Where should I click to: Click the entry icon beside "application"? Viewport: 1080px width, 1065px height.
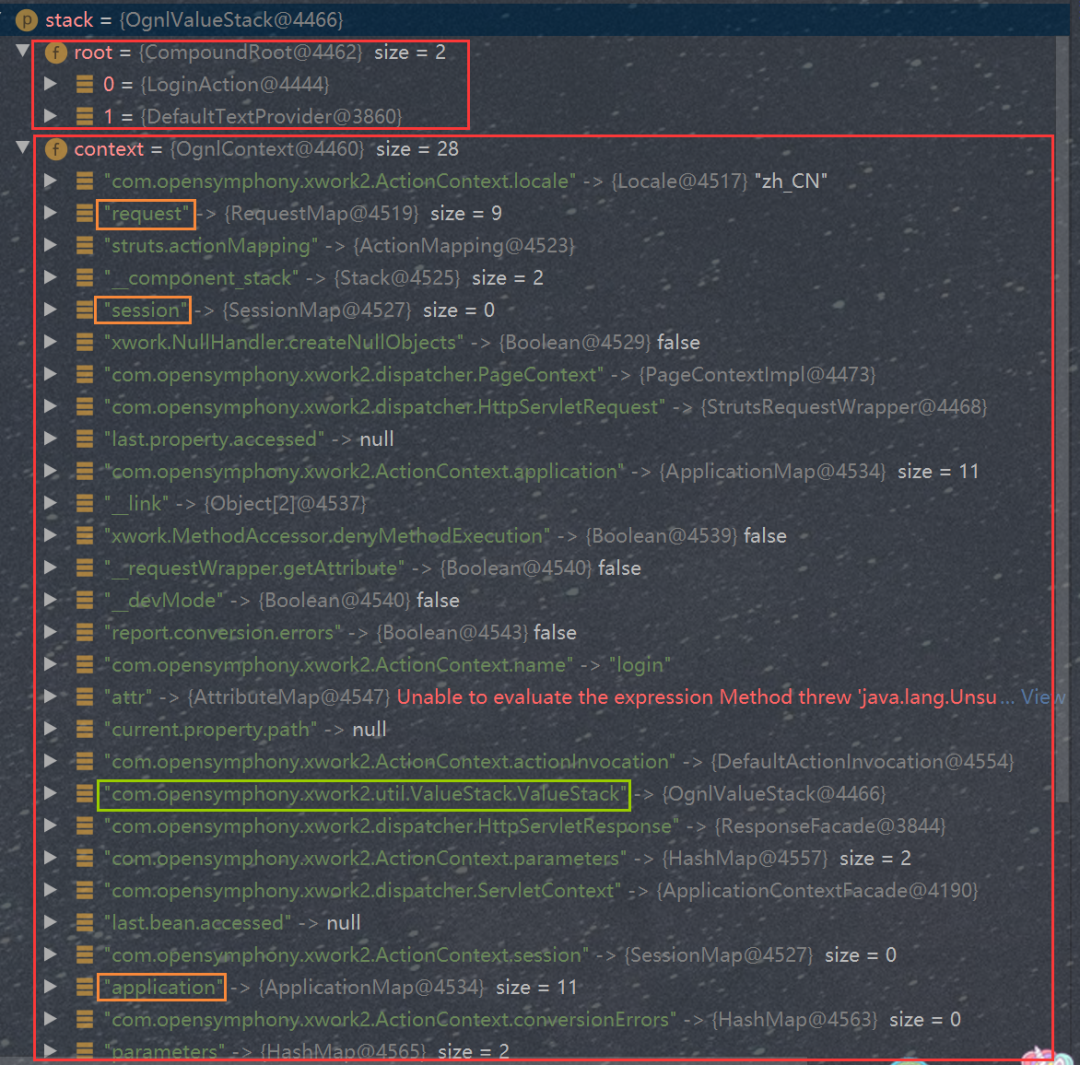[85, 987]
